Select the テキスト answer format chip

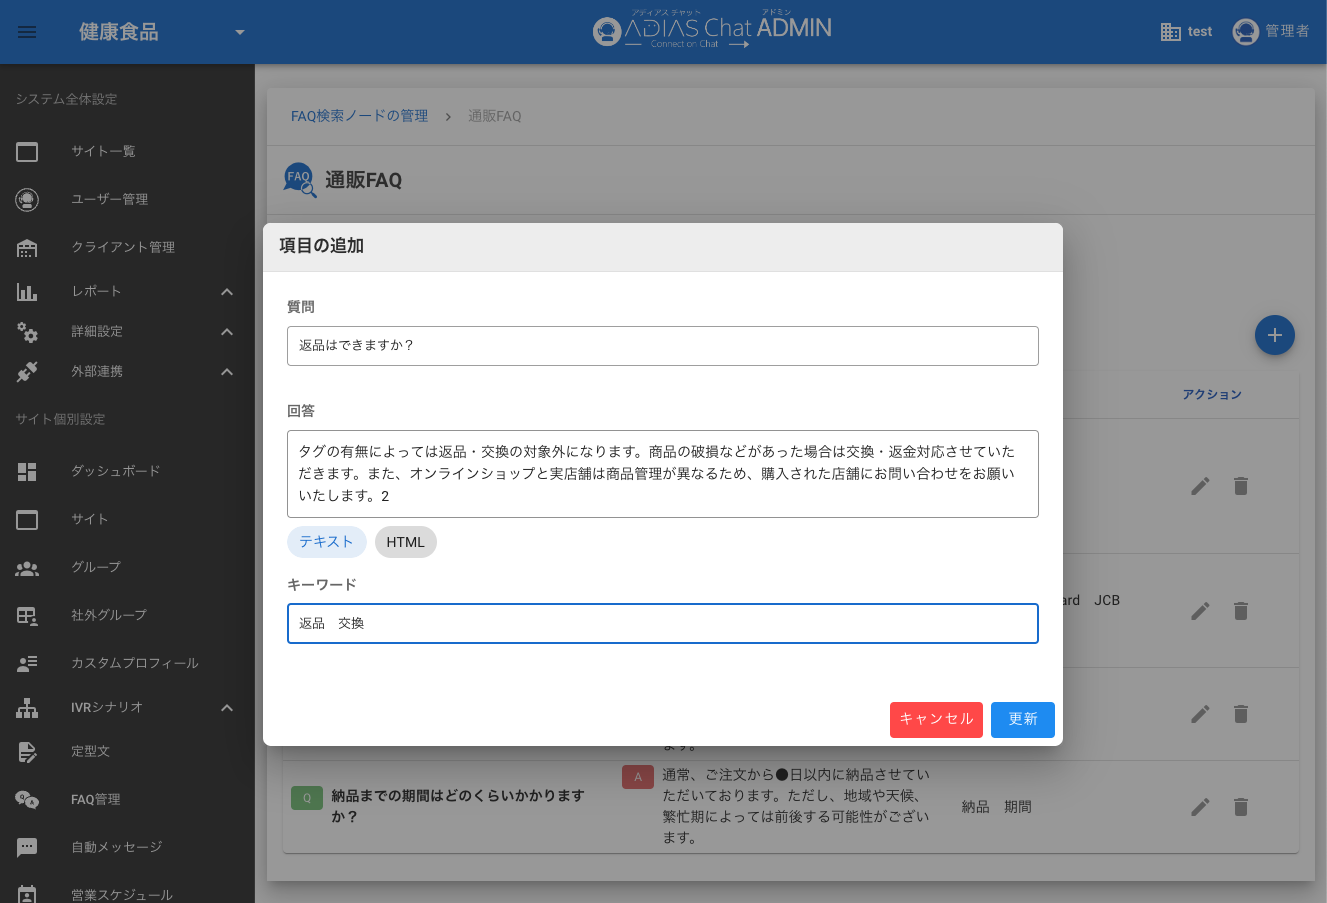tap(326, 542)
